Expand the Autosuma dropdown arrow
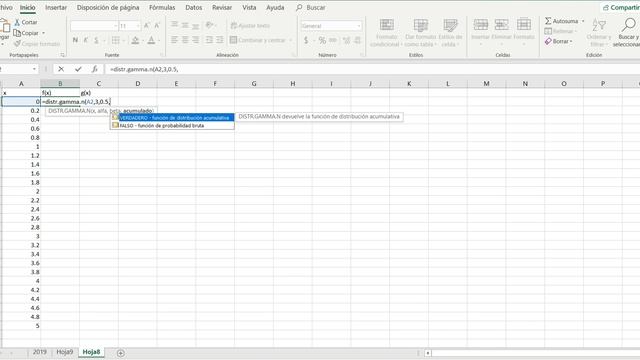 coord(583,21)
